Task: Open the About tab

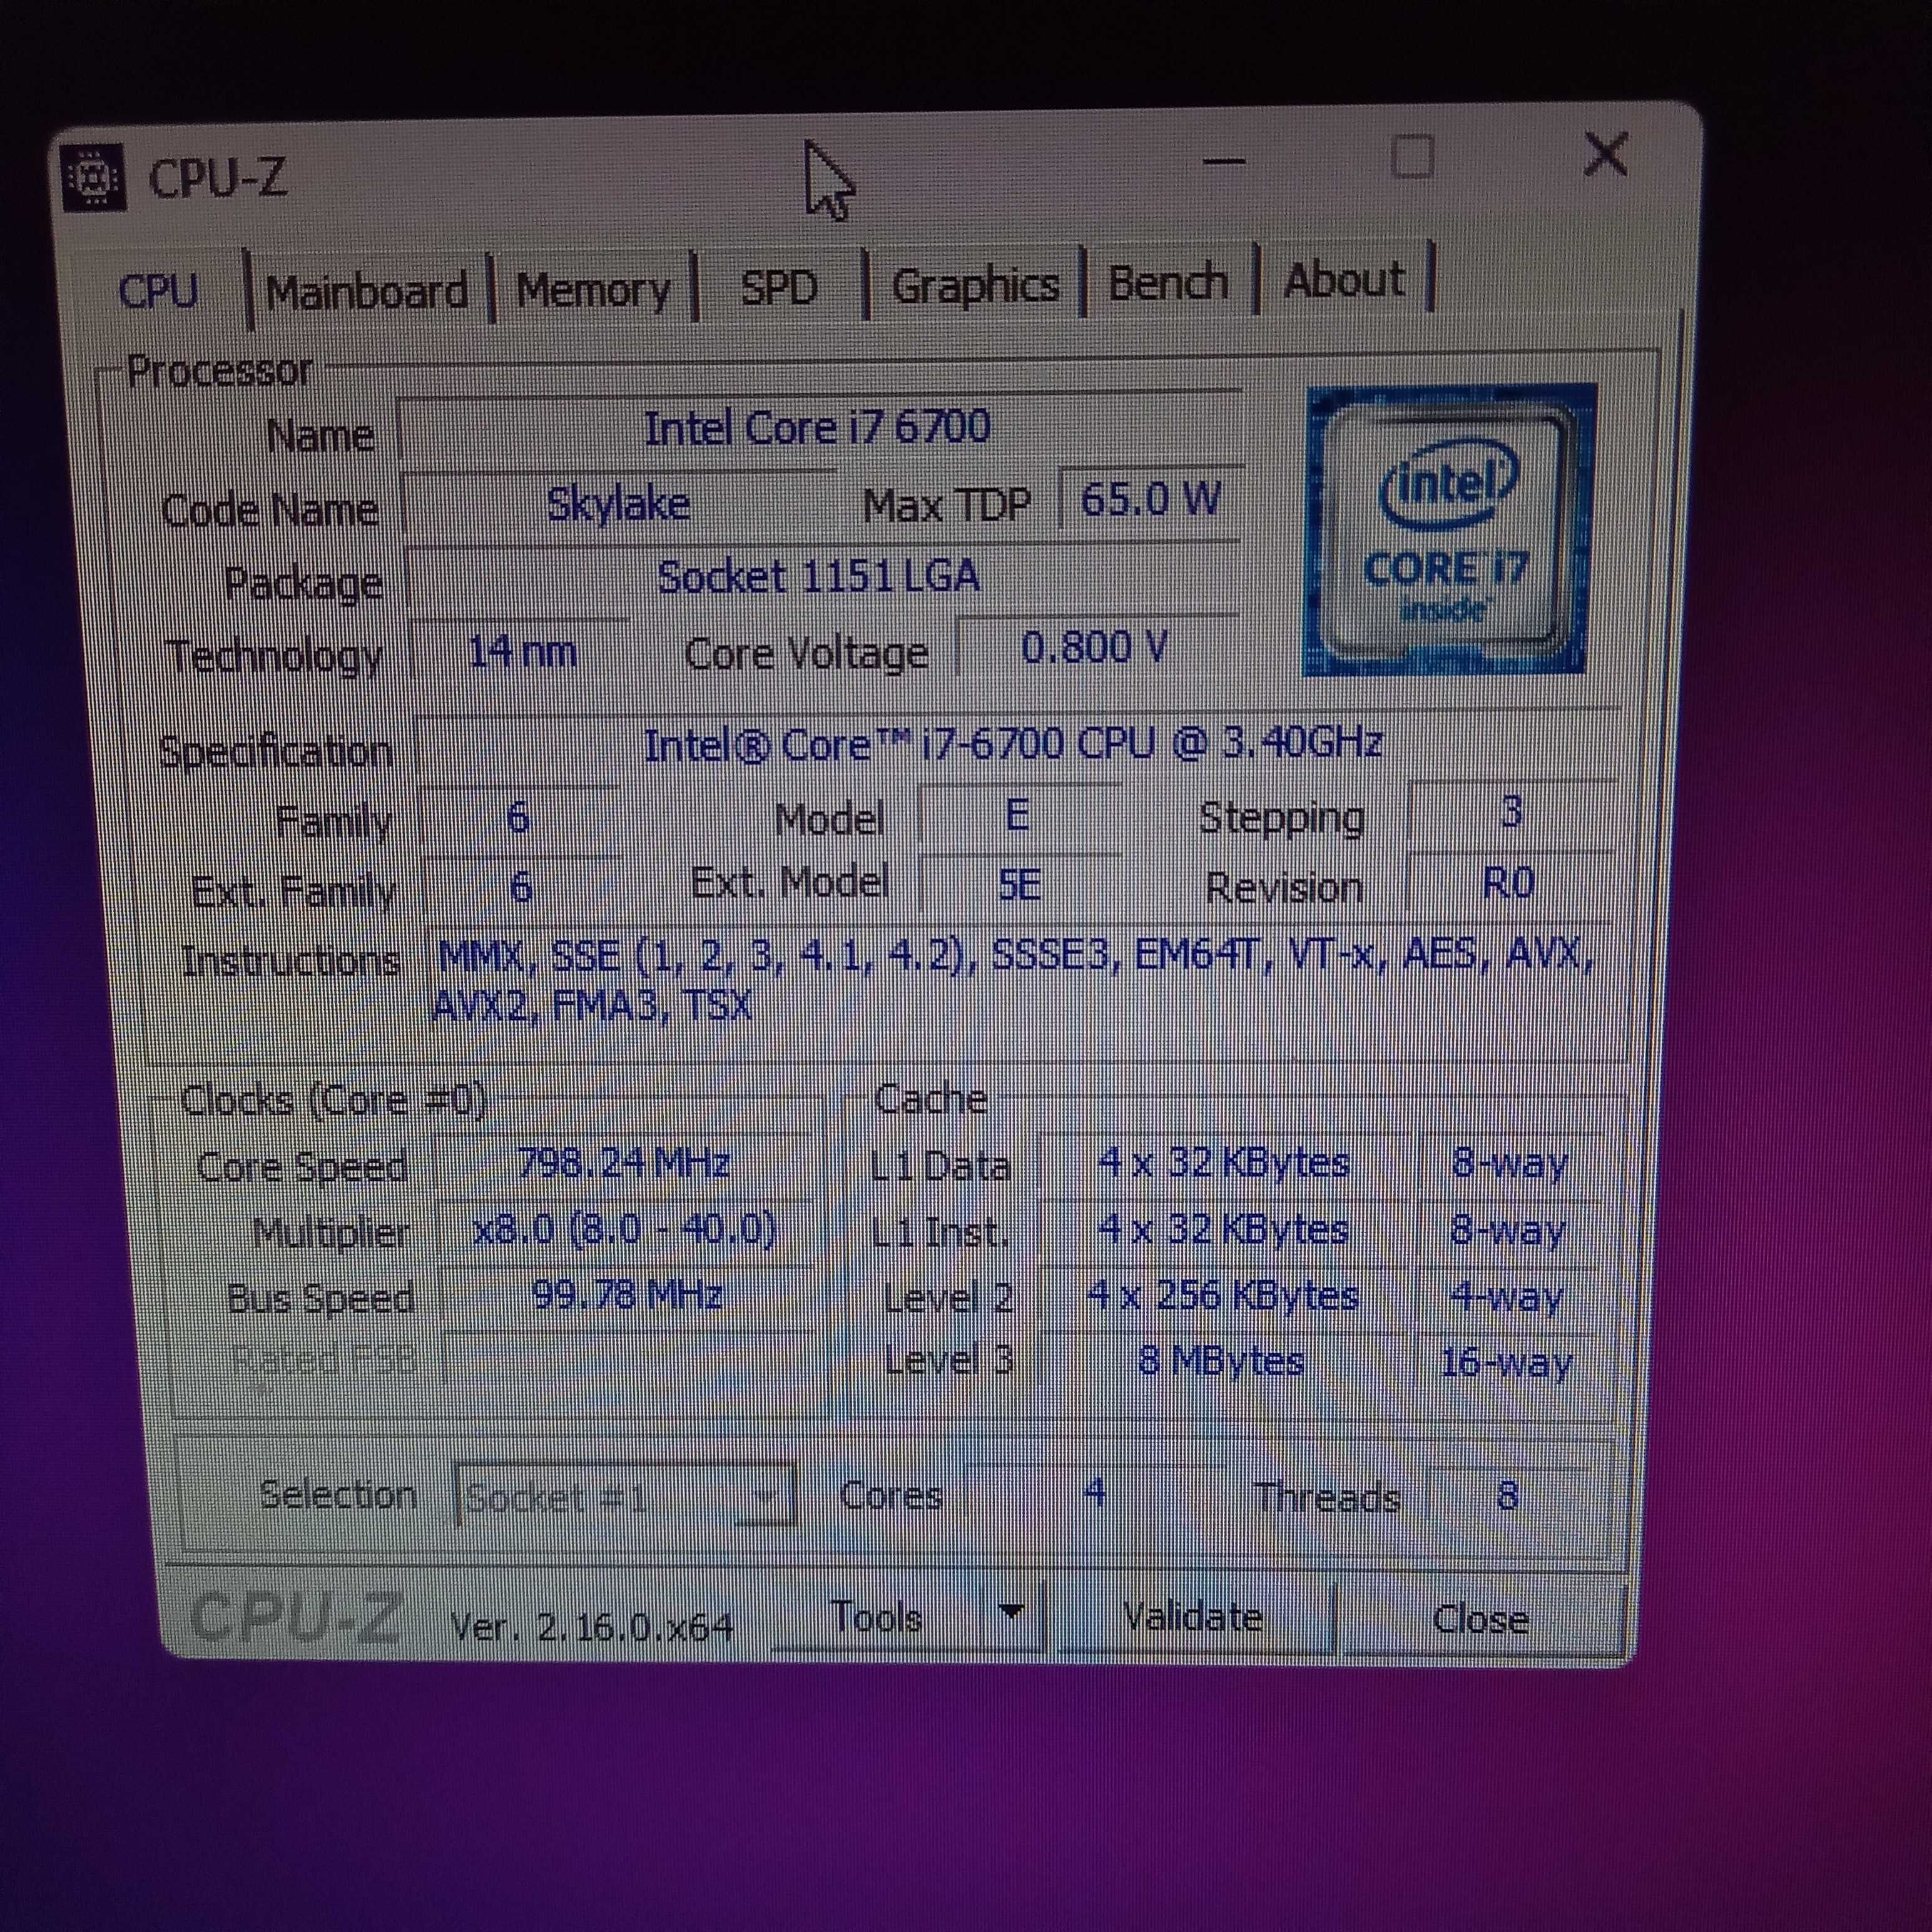Action: coord(1344,279)
